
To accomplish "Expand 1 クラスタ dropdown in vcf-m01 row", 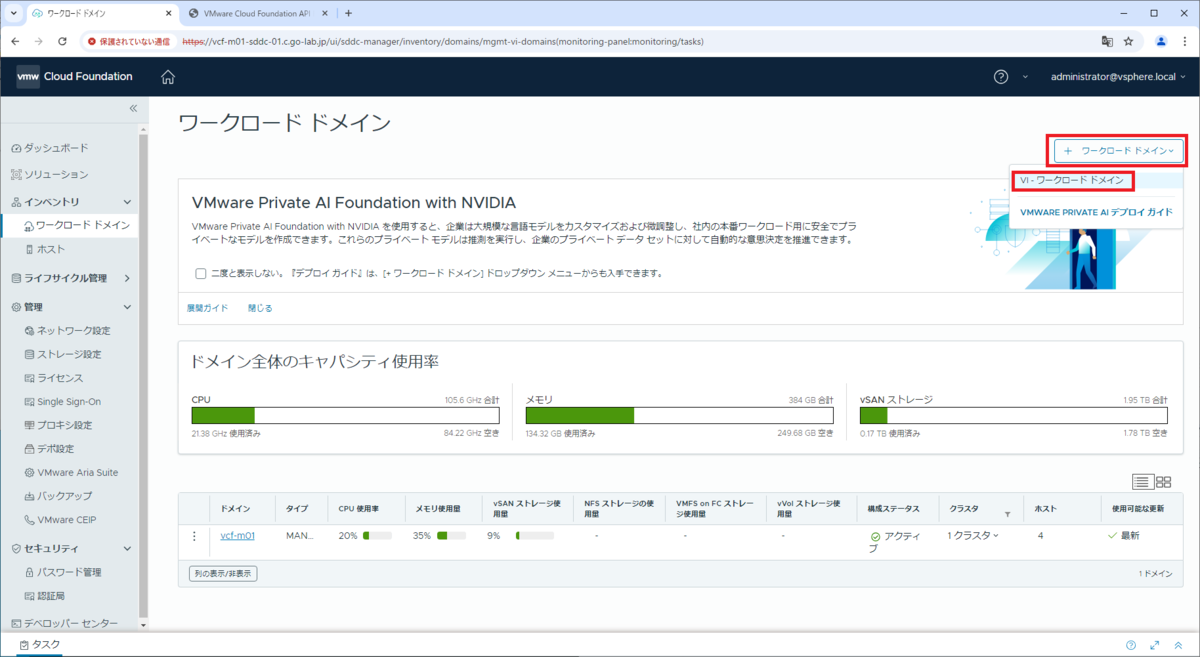I will pyautogui.click(x=973, y=536).
